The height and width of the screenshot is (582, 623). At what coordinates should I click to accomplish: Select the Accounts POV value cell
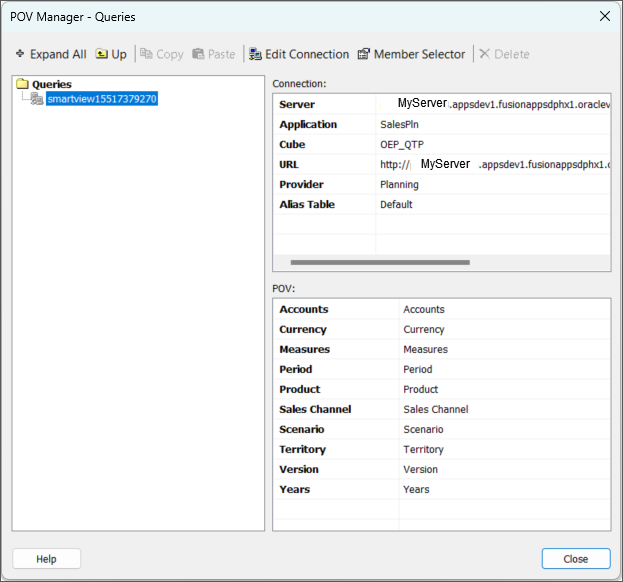[x=505, y=309]
